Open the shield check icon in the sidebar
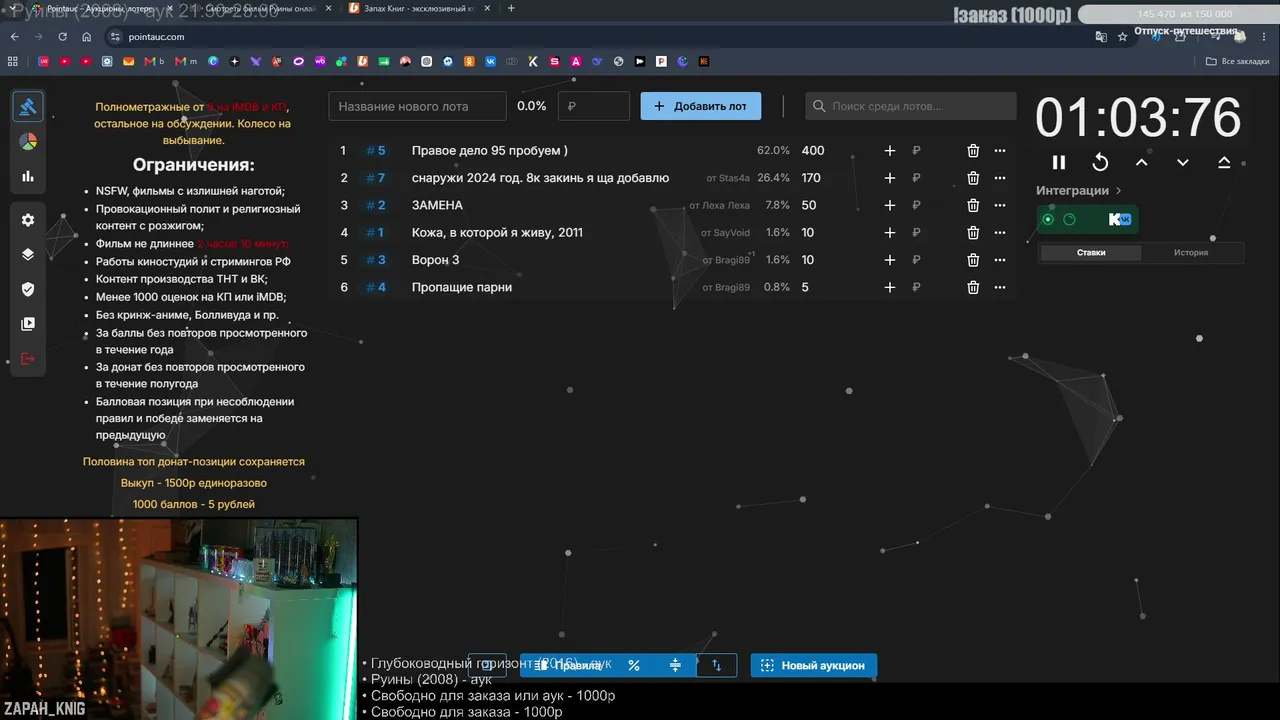This screenshot has width=1280, height=720. [28, 289]
